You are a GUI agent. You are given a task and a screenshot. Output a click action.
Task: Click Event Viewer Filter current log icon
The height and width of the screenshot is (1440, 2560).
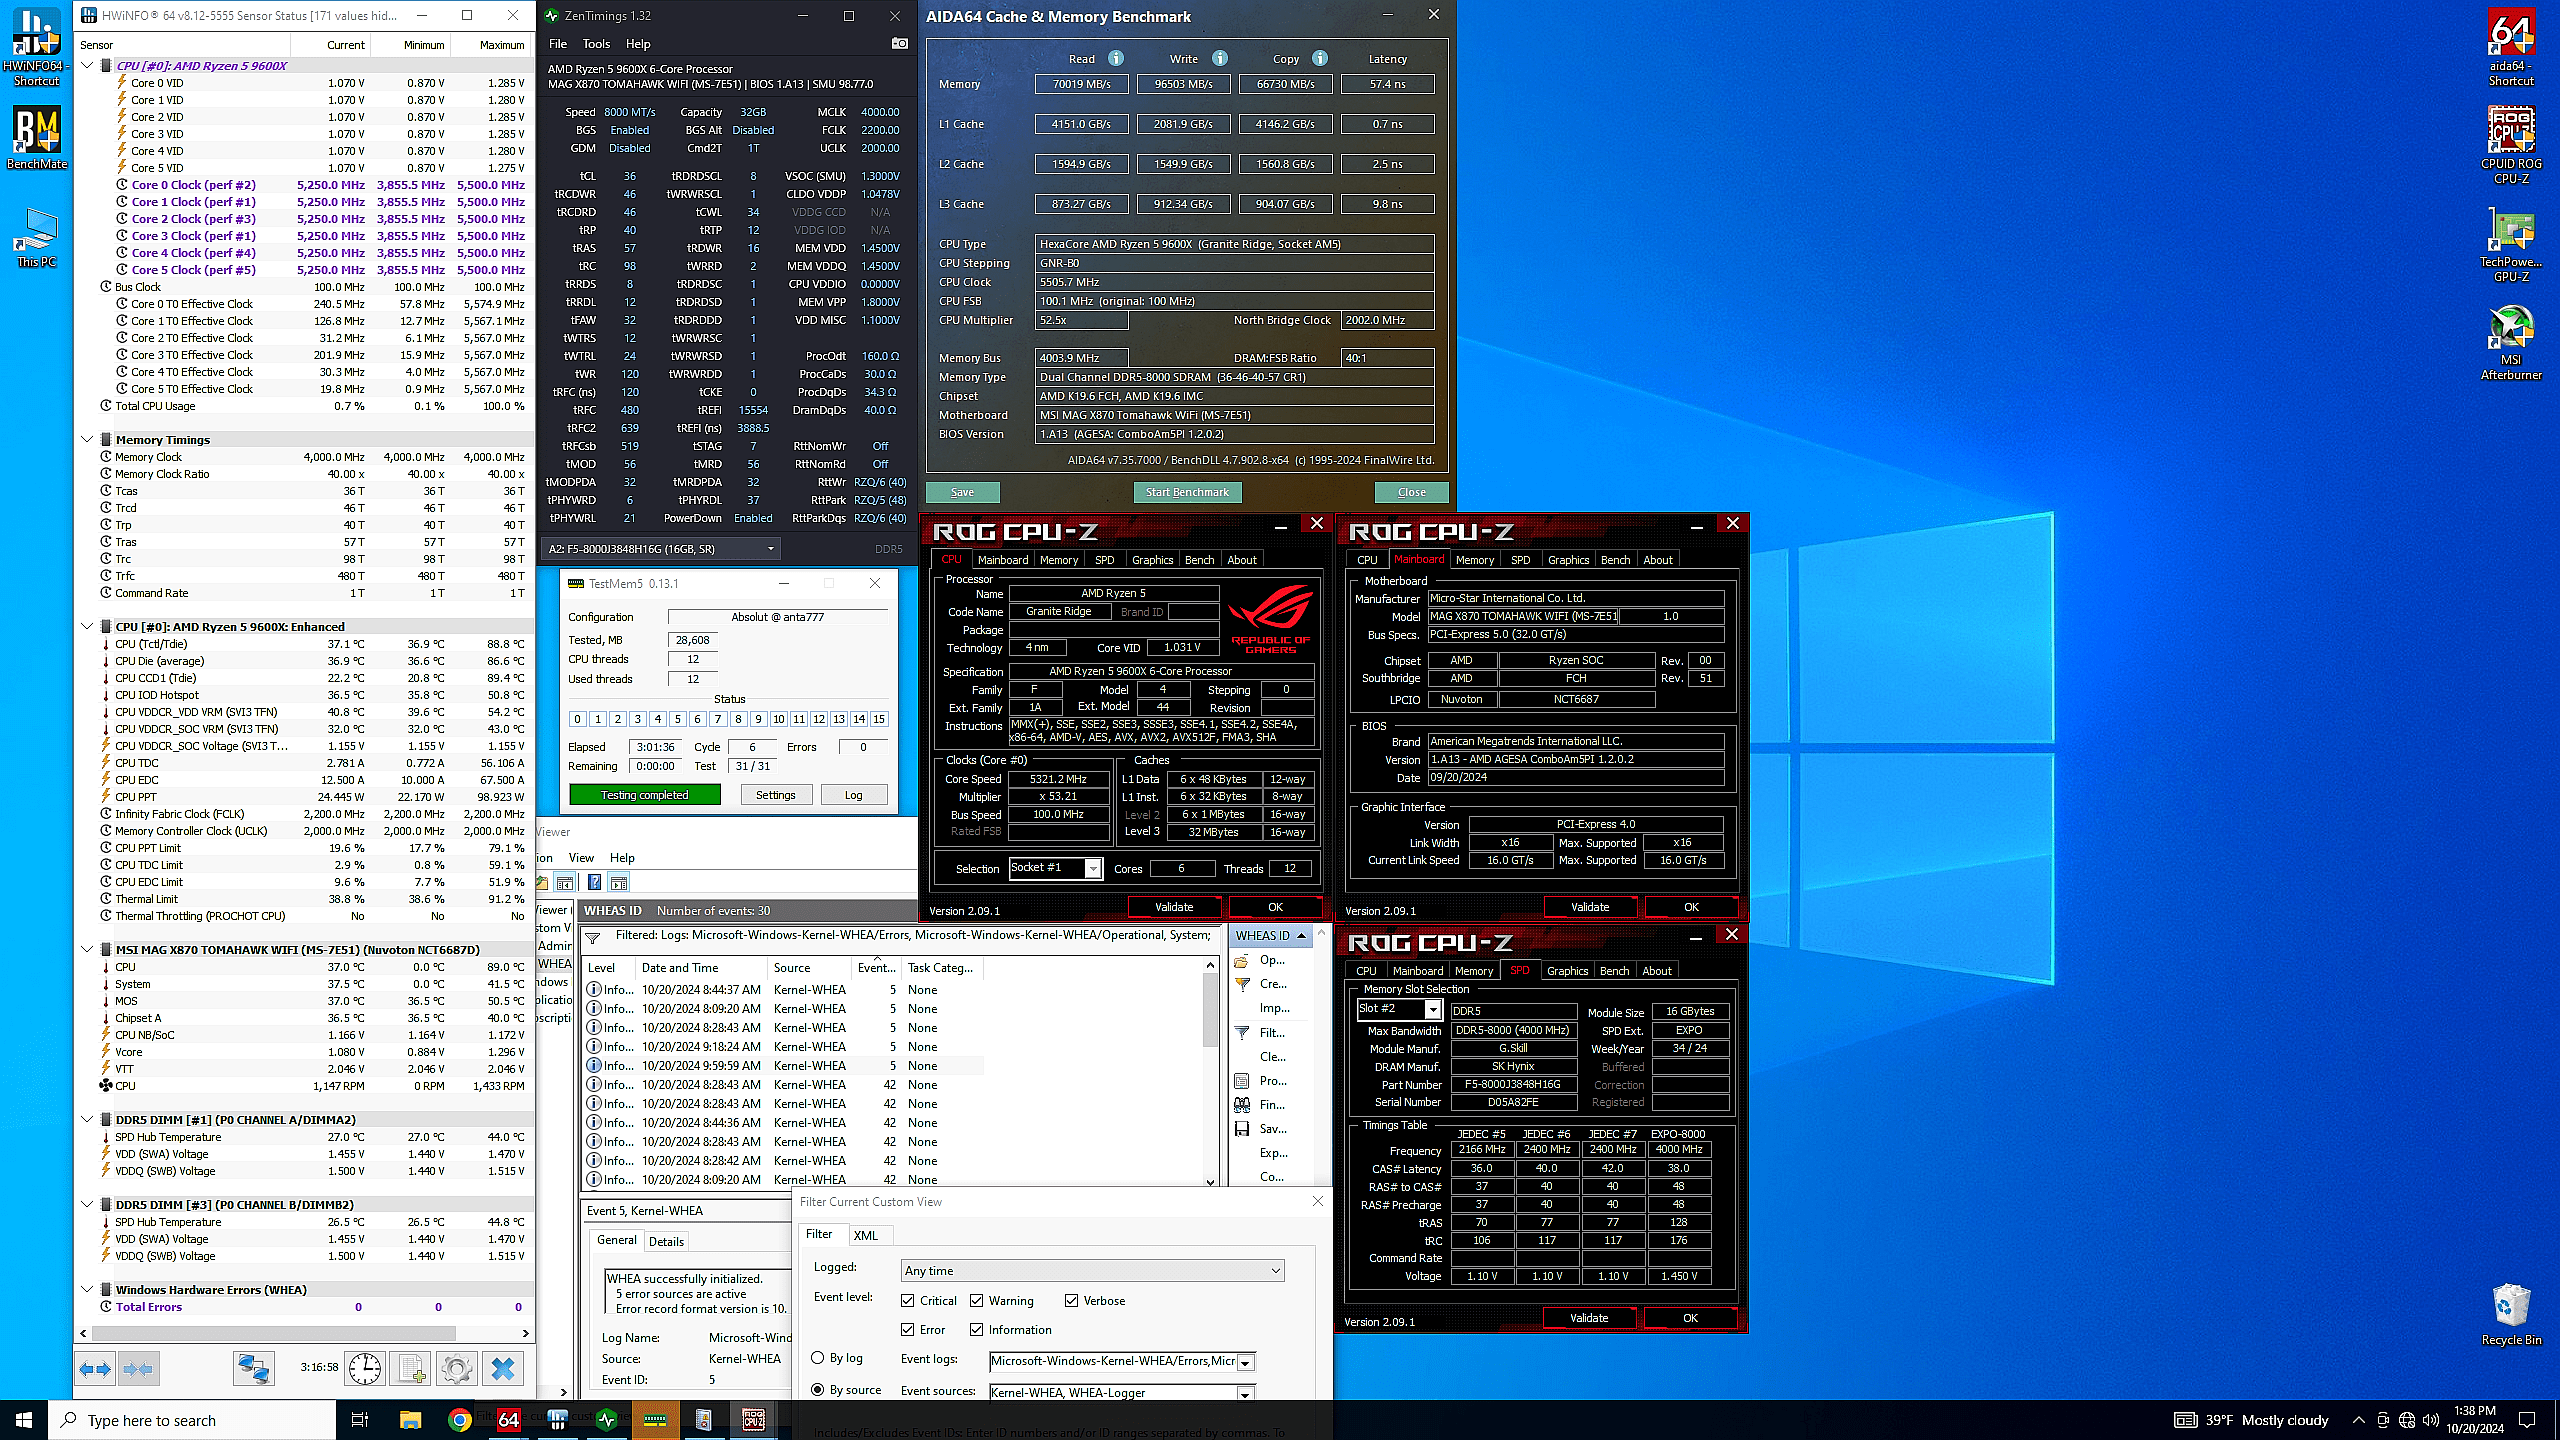[1242, 1033]
